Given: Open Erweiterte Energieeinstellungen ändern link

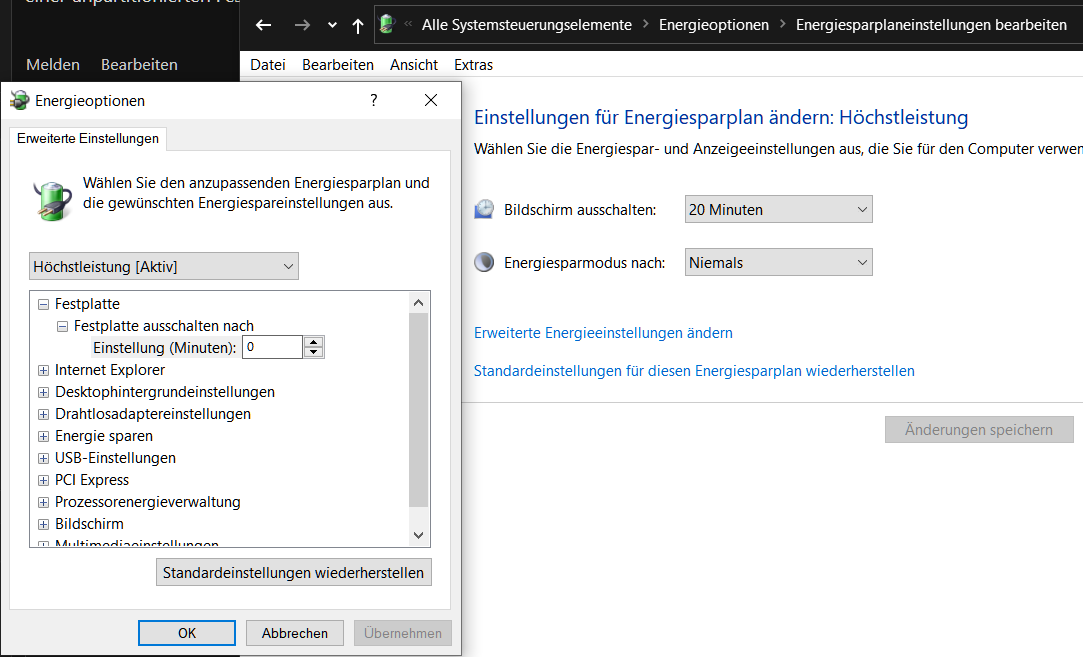Looking at the screenshot, I should (x=603, y=333).
